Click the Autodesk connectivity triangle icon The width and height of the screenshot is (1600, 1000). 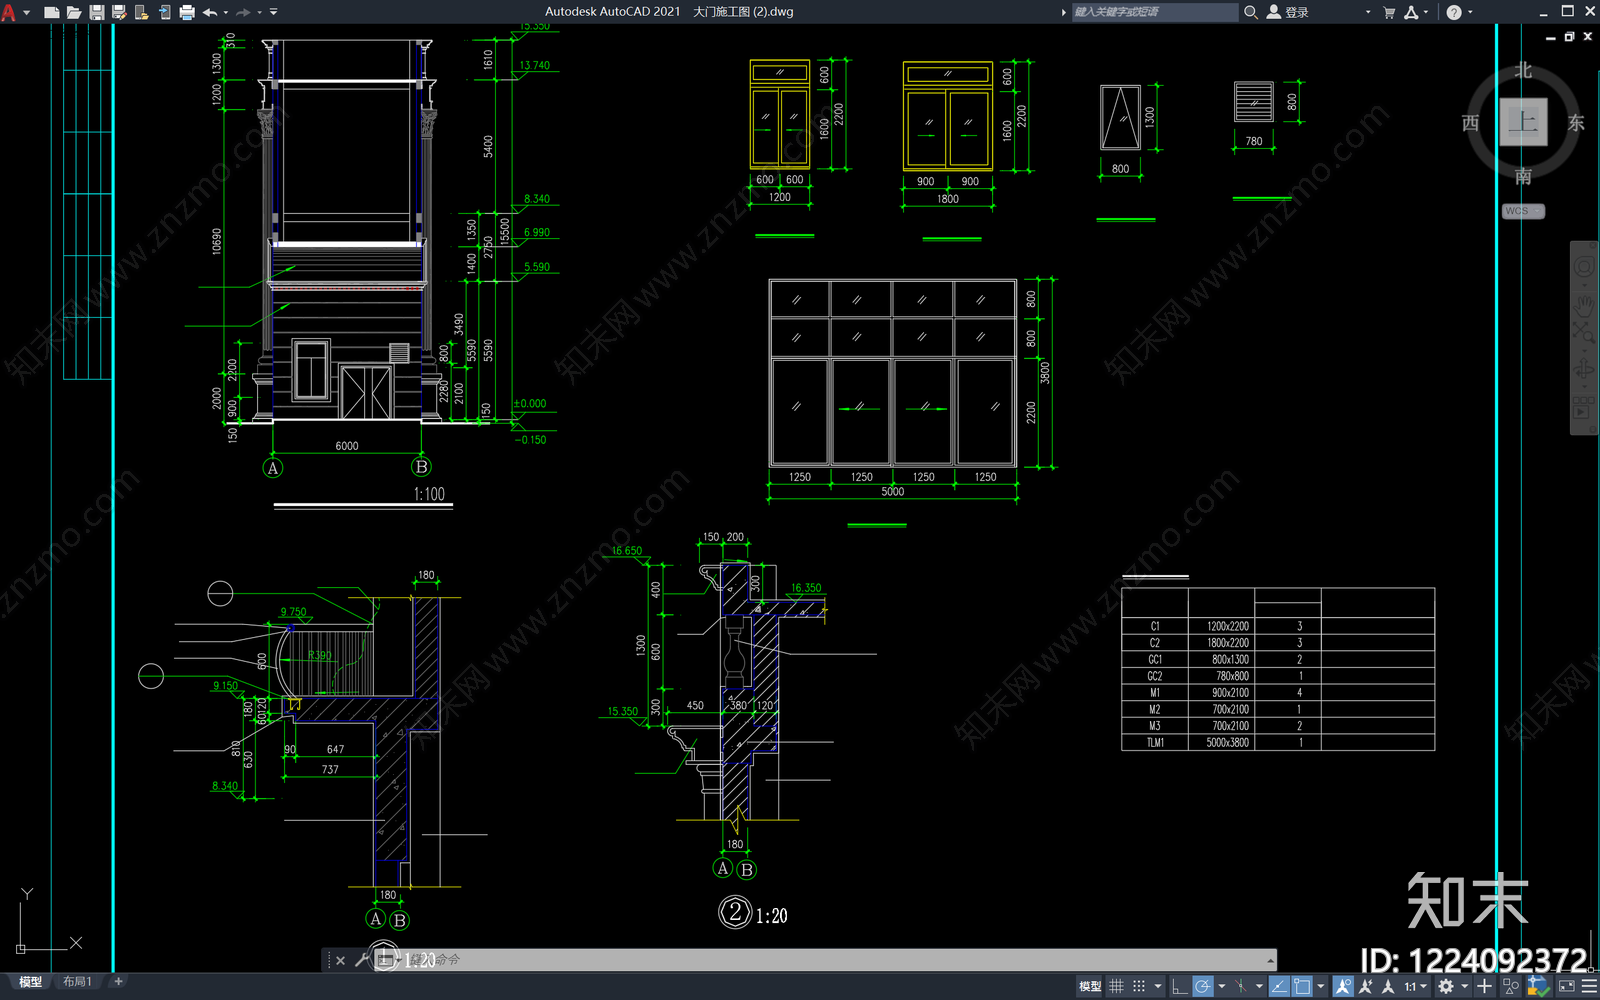click(1411, 12)
